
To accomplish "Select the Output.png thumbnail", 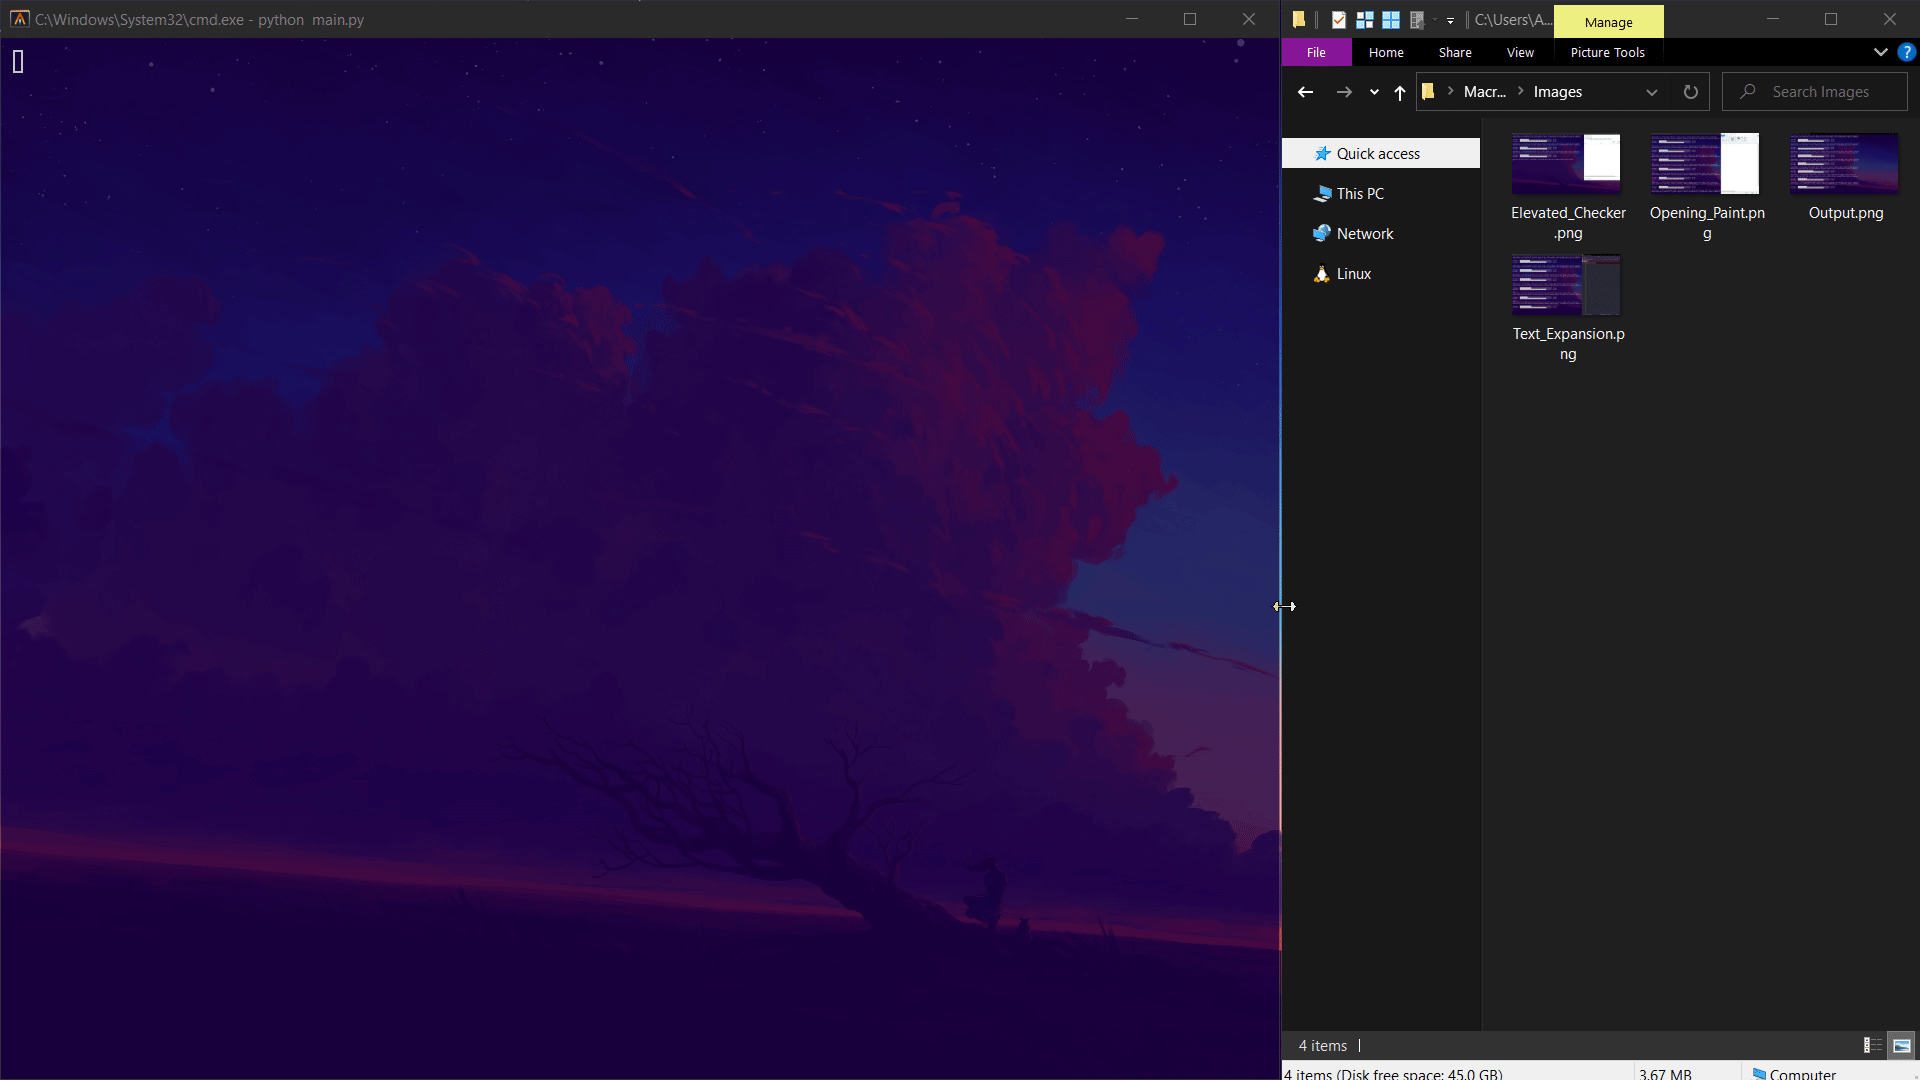I will [x=1845, y=165].
